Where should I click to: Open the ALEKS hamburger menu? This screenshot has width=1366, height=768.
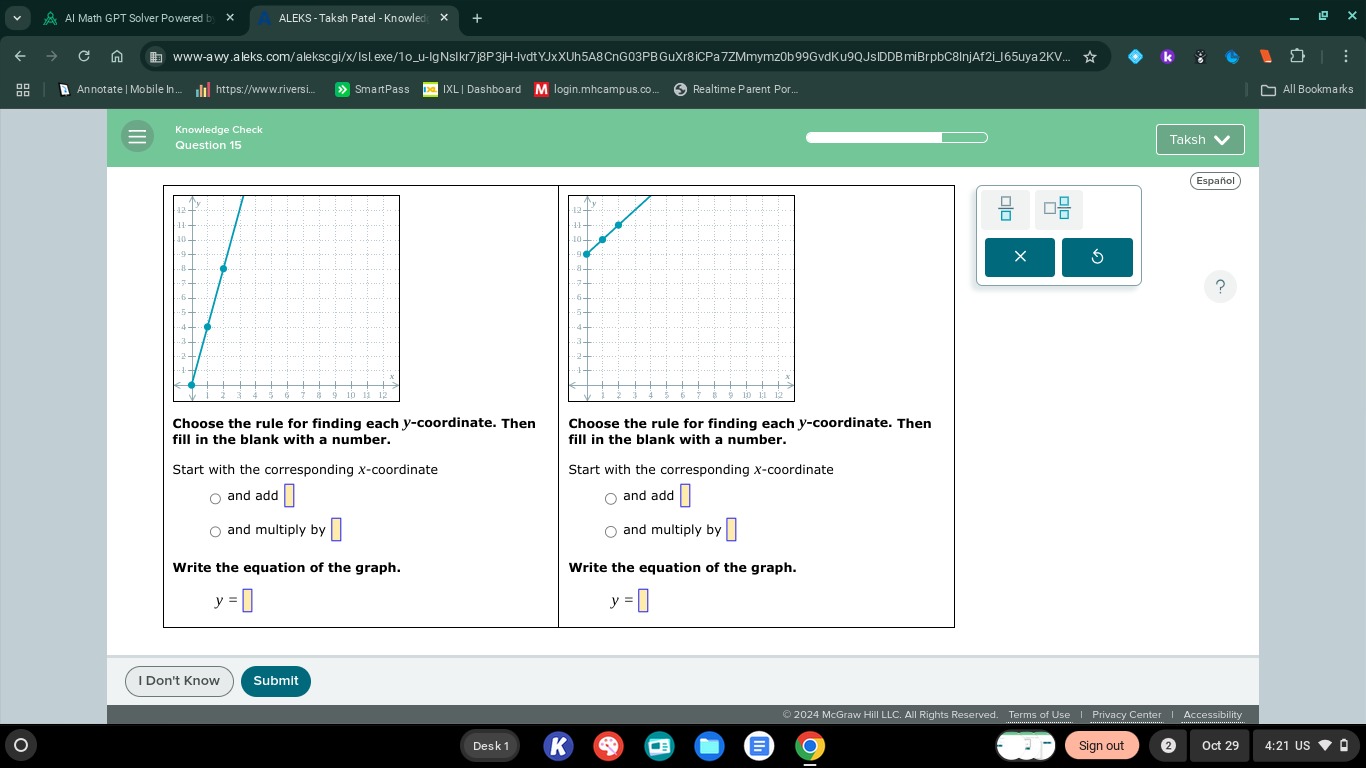138,137
